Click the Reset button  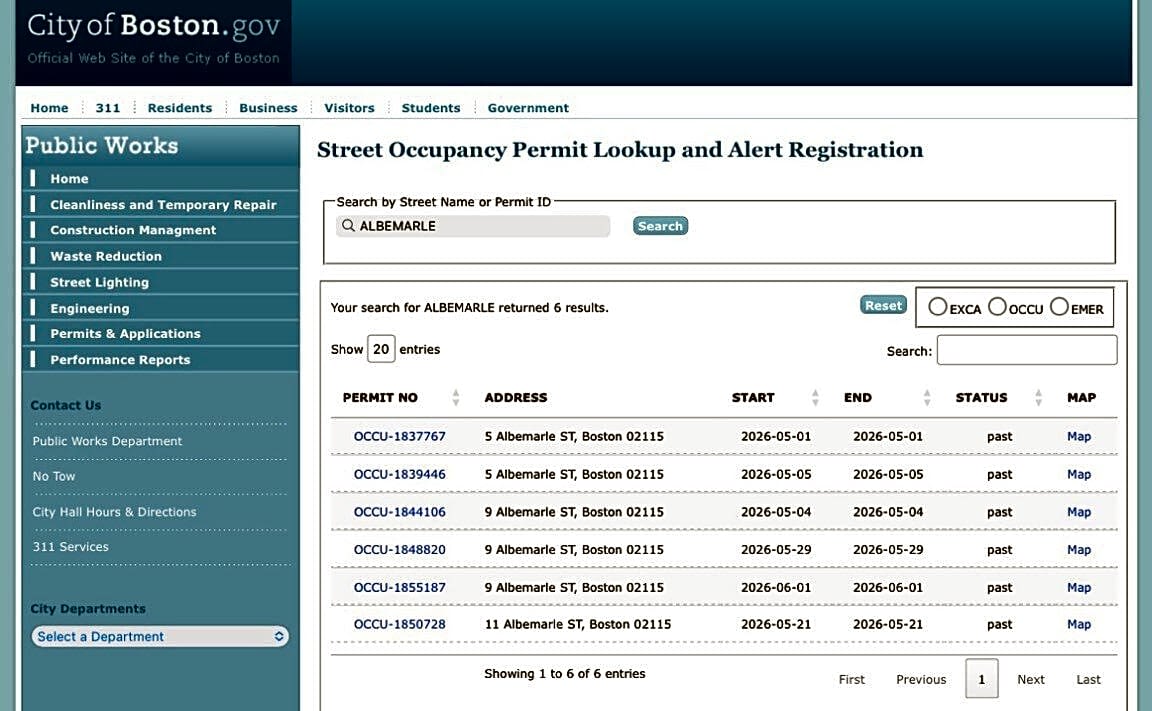(x=883, y=306)
